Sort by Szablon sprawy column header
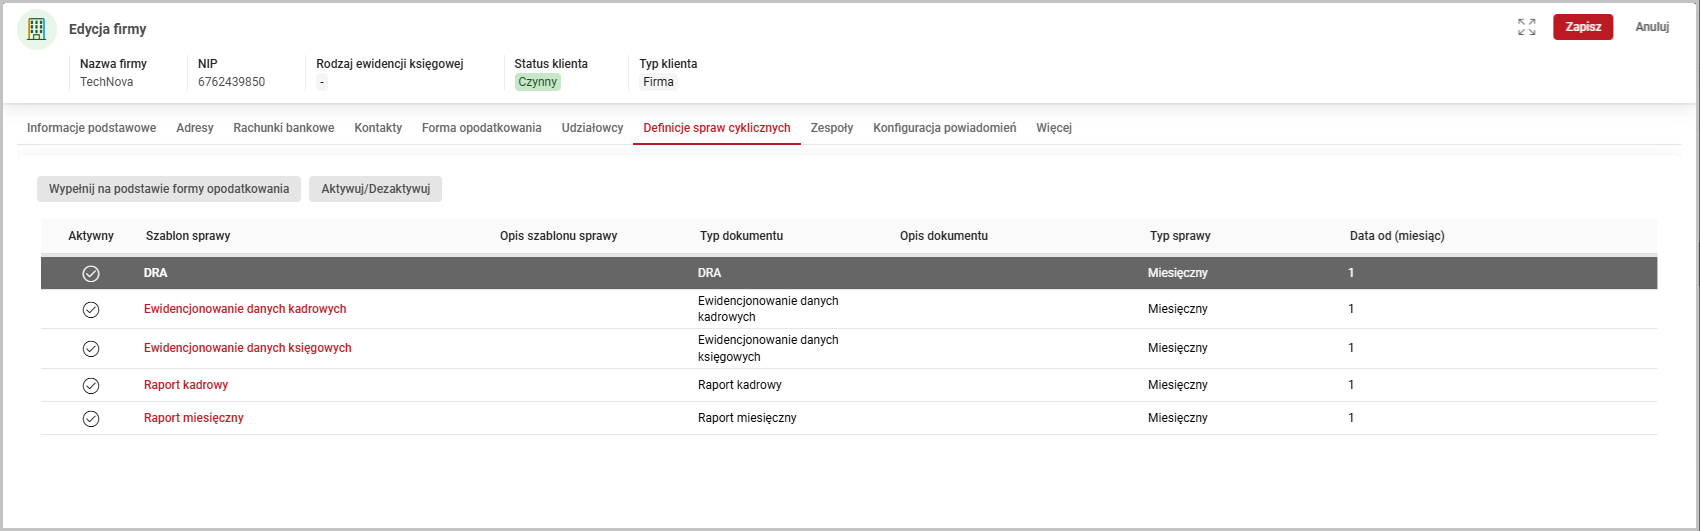Viewport: 1700px width, 531px height. 188,236
